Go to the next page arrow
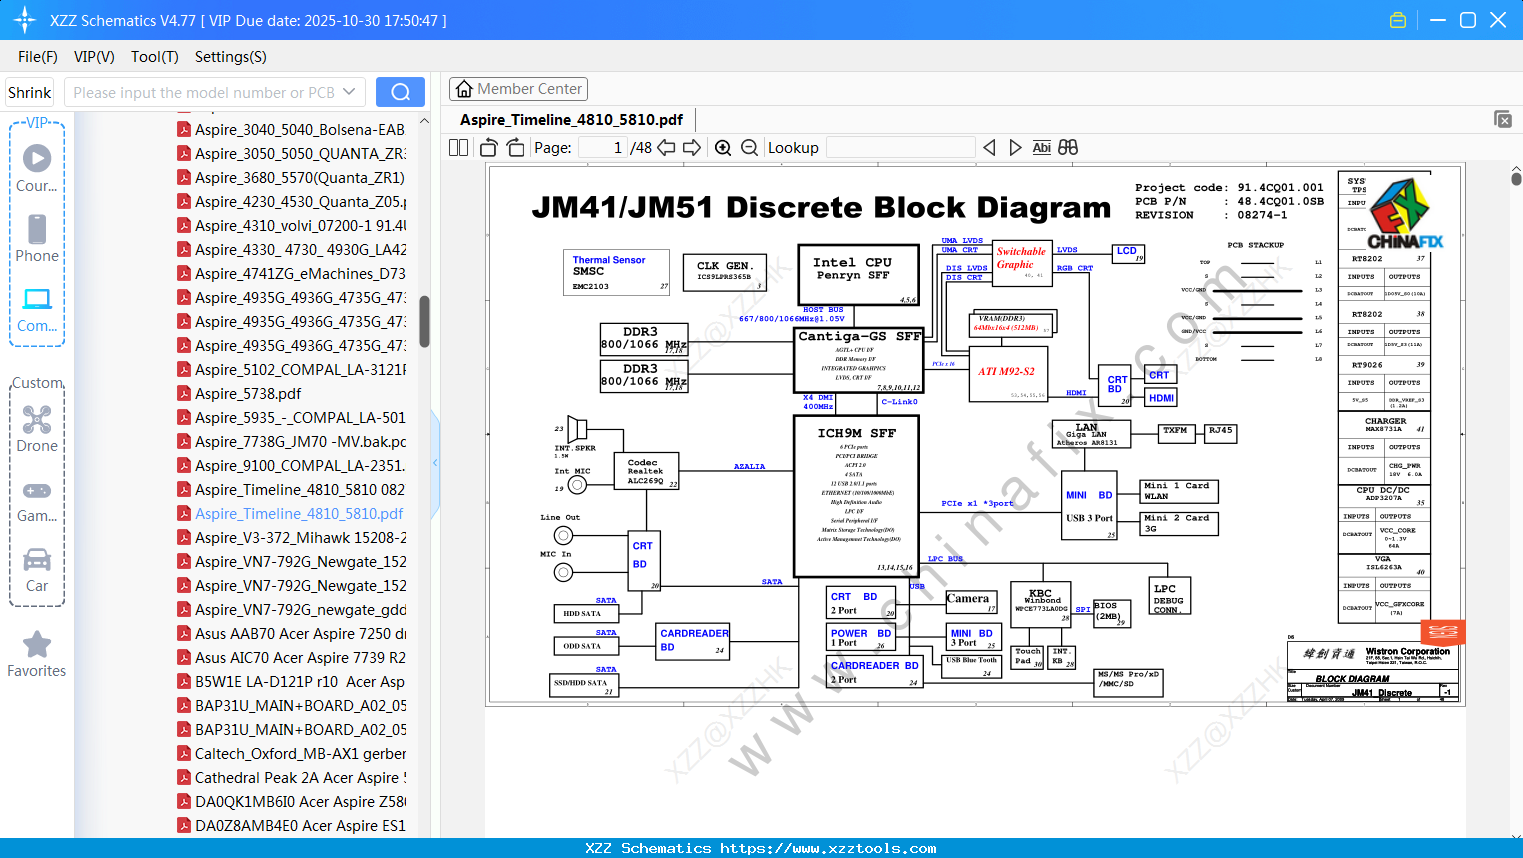This screenshot has height=858, width=1523. (x=692, y=147)
